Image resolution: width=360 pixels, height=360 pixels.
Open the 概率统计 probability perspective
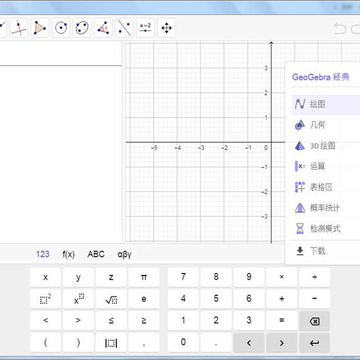[326, 208]
